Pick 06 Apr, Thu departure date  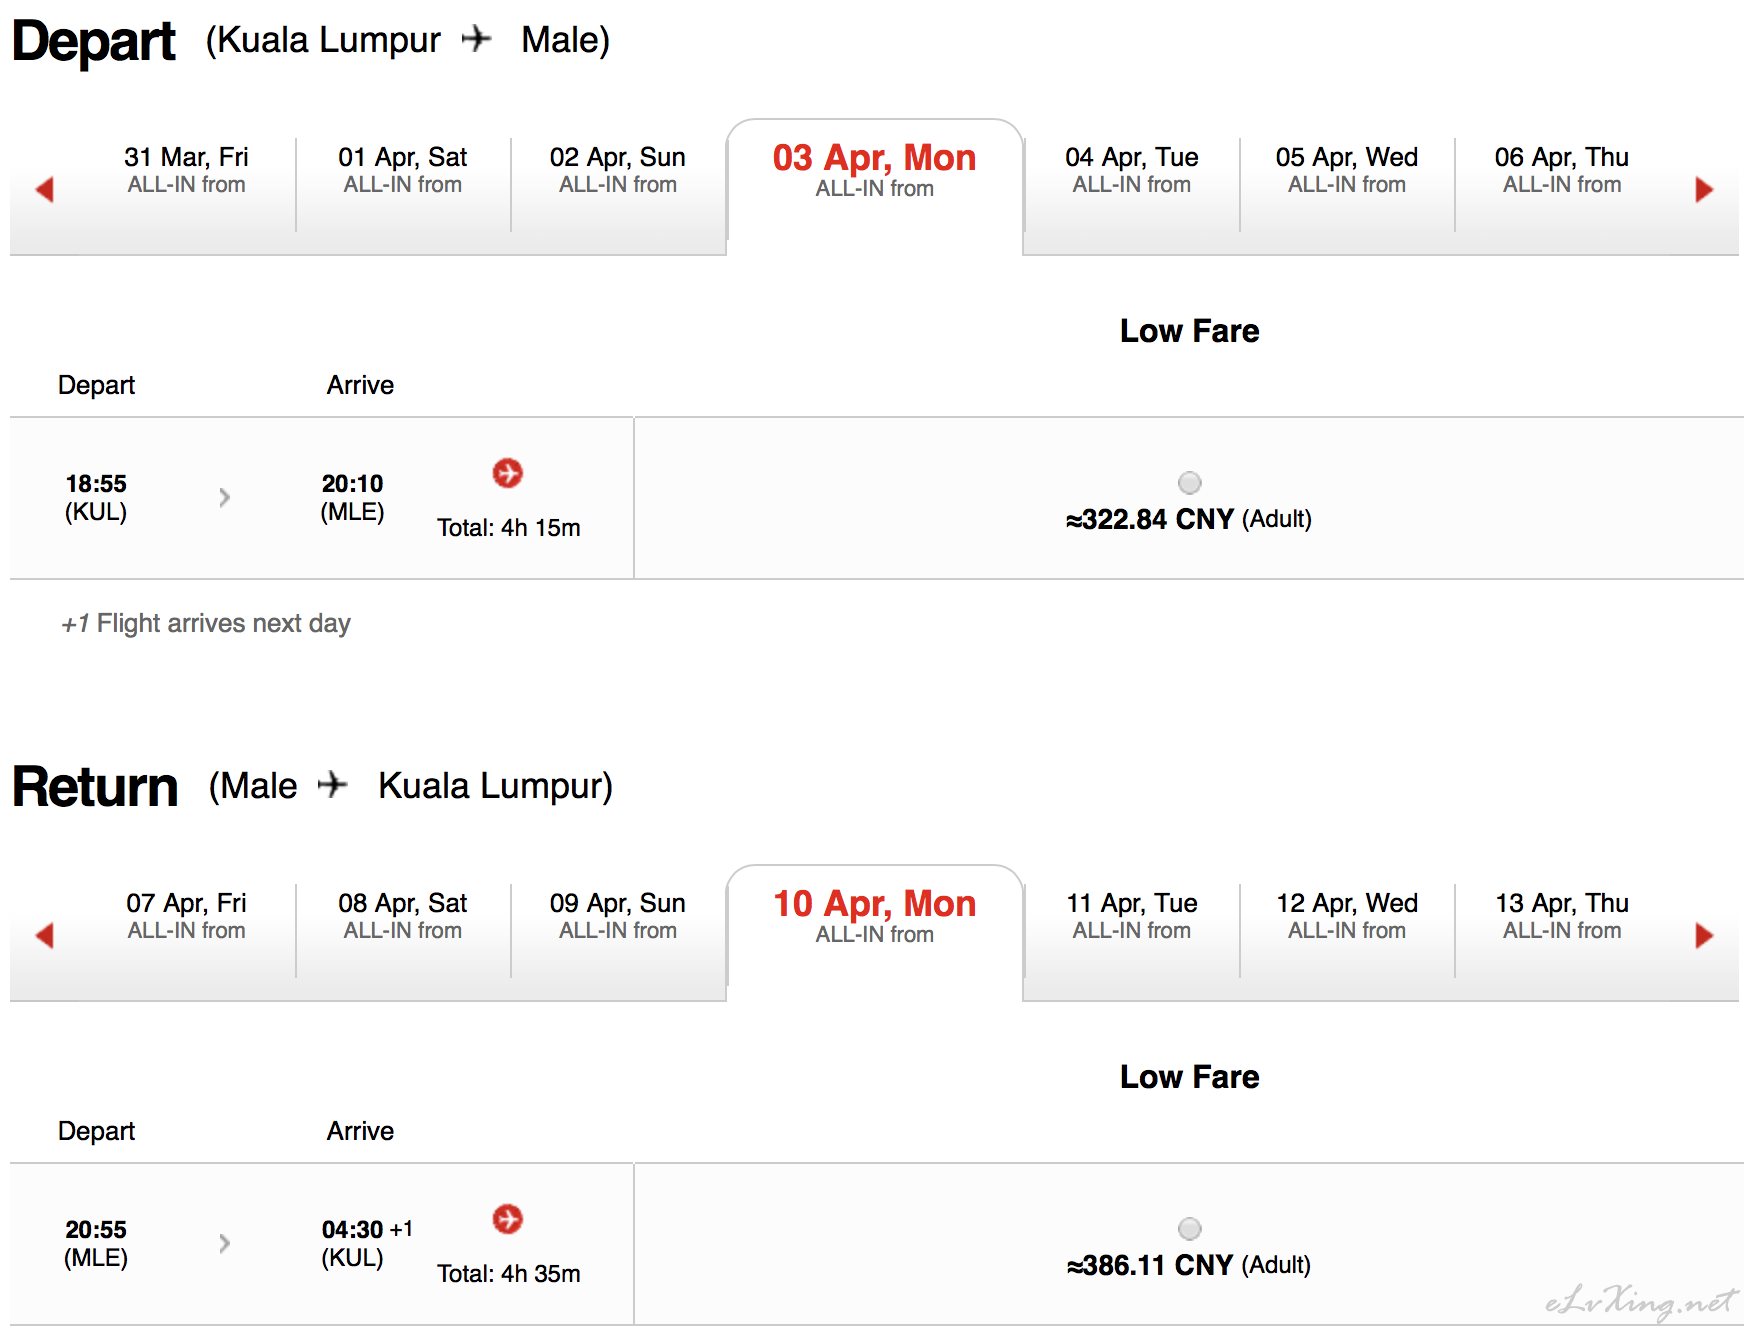[1561, 170]
